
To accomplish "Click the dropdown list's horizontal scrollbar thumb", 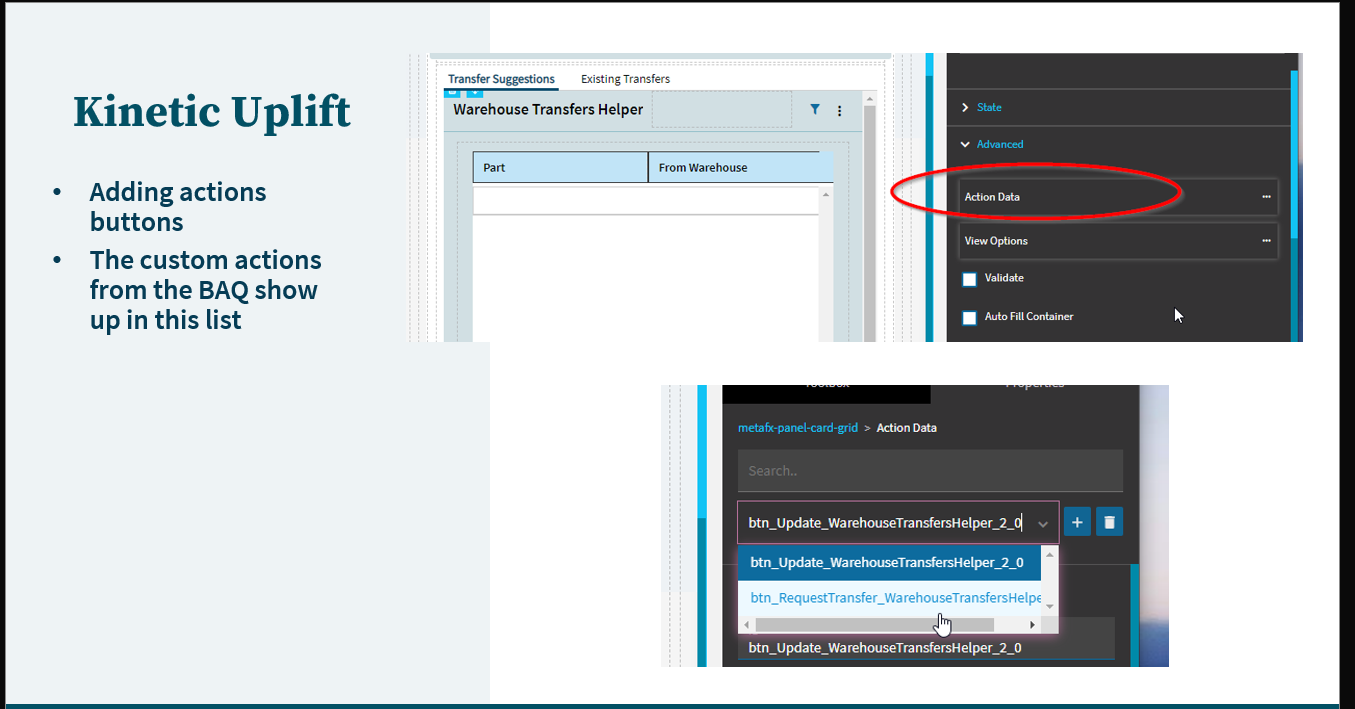I will tap(875, 625).
